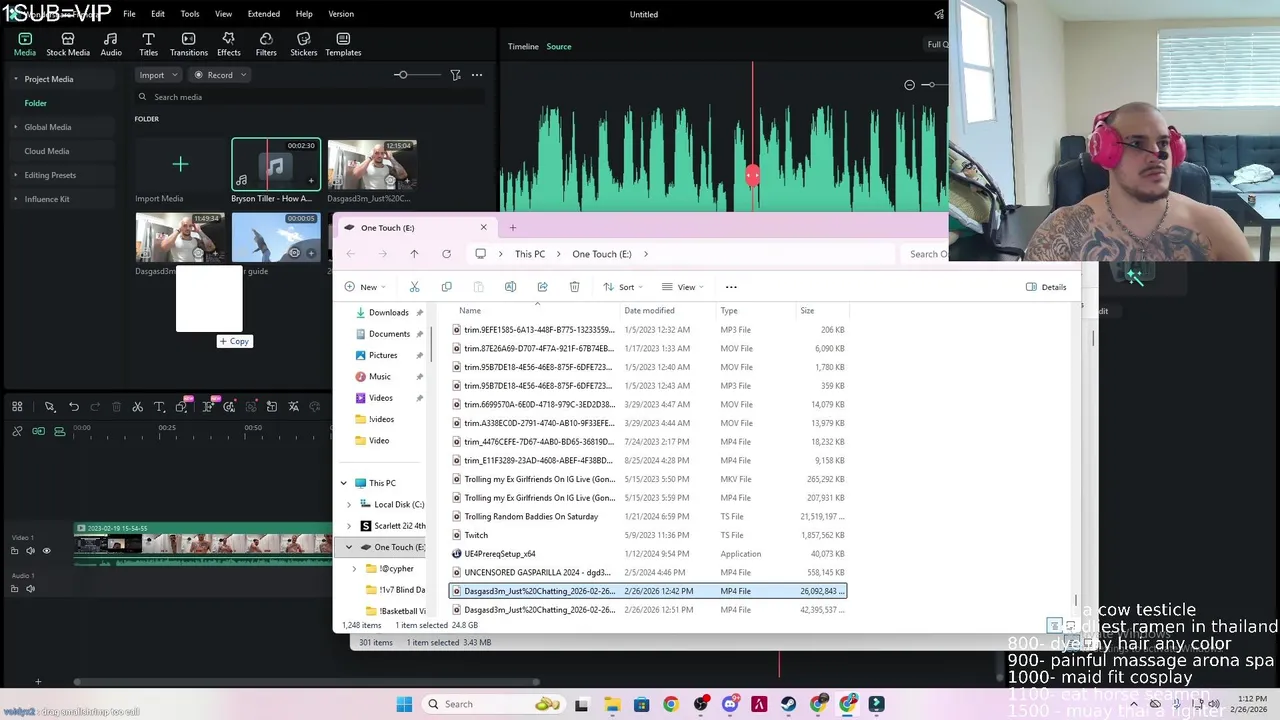Open Explorer See more options

tap(731, 287)
